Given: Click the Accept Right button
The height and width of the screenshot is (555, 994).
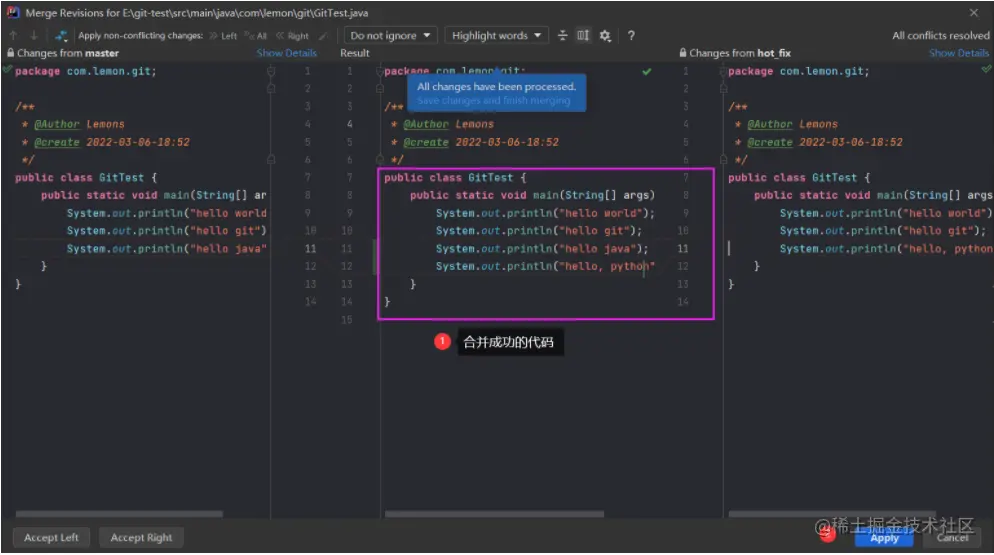Looking at the screenshot, I should click(141, 537).
